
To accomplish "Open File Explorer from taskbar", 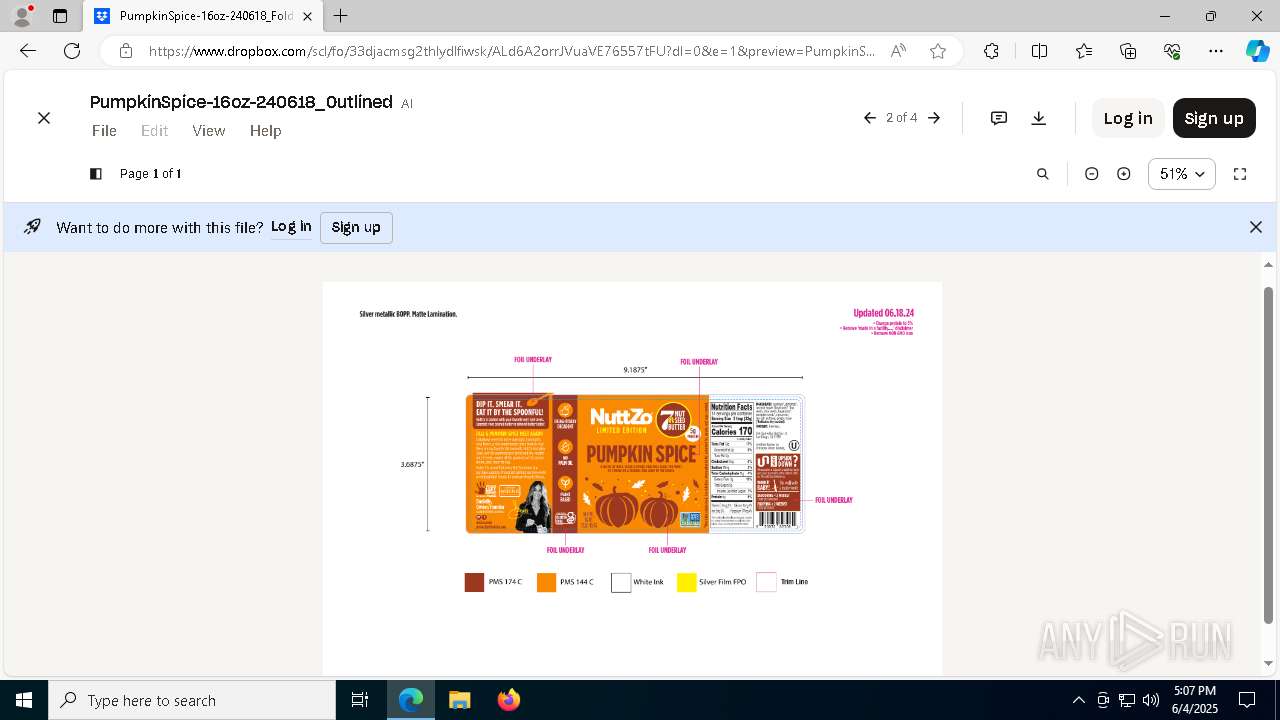I will pyautogui.click(x=459, y=700).
